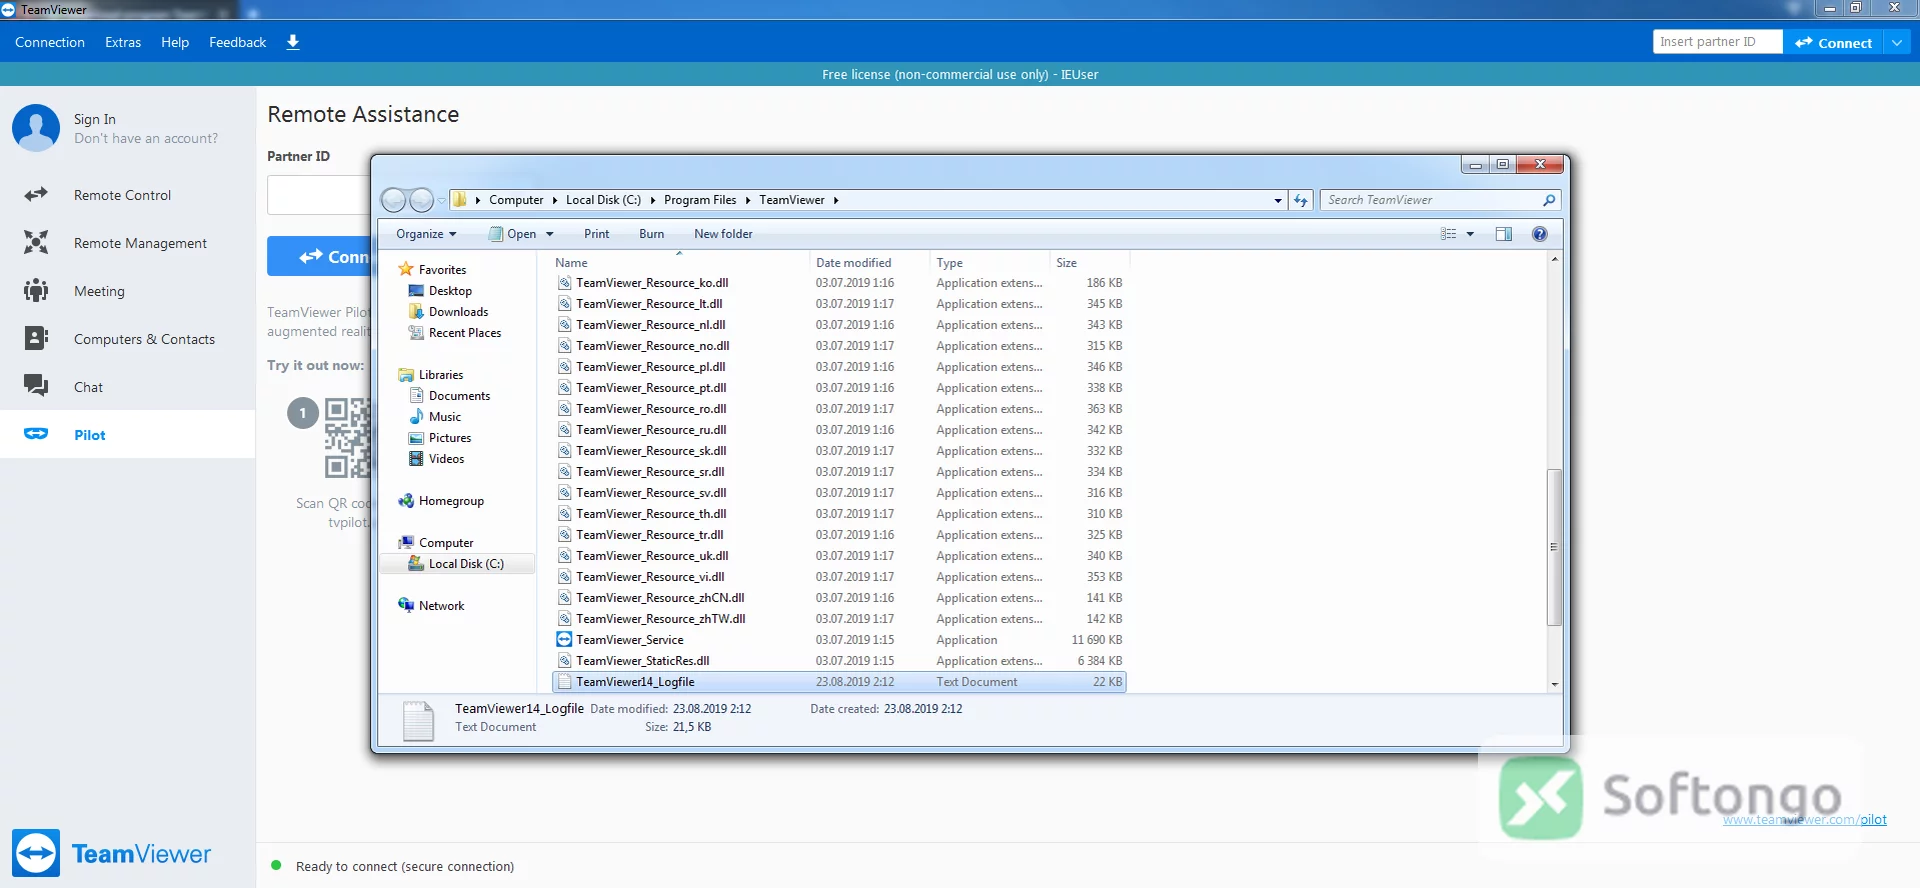This screenshot has height=888, width=1920.
Task: Click the New folder button
Action: point(723,234)
